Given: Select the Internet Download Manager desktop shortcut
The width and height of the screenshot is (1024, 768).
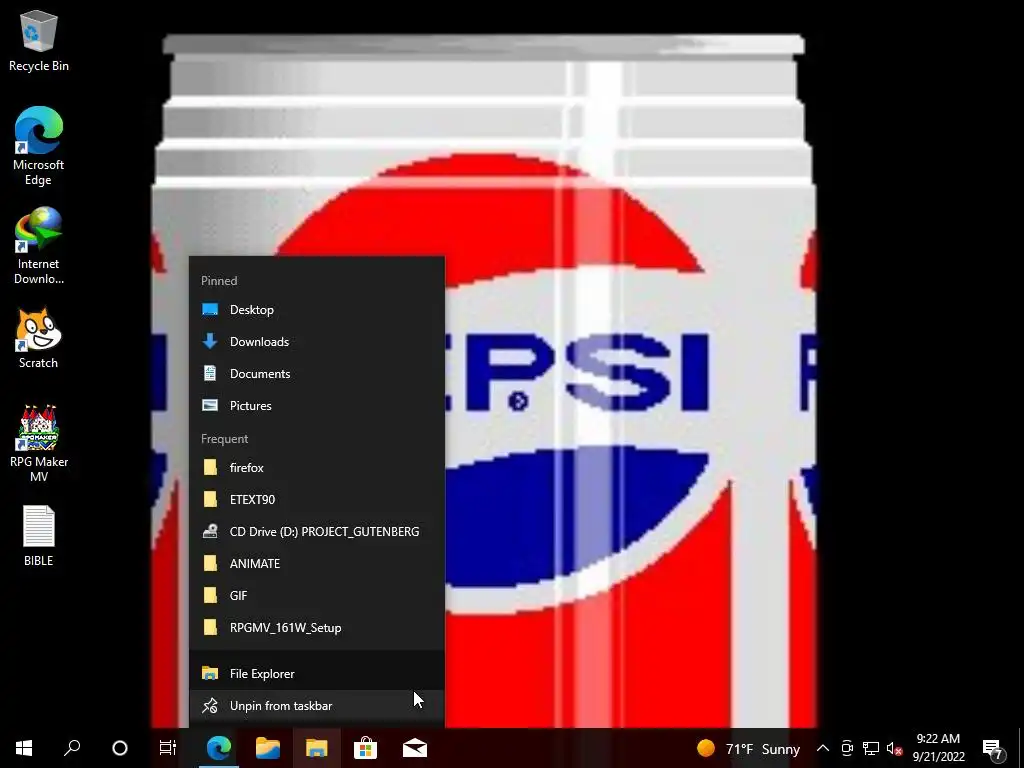Looking at the screenshot, I should pyautogui.click(x=39, y=246).
